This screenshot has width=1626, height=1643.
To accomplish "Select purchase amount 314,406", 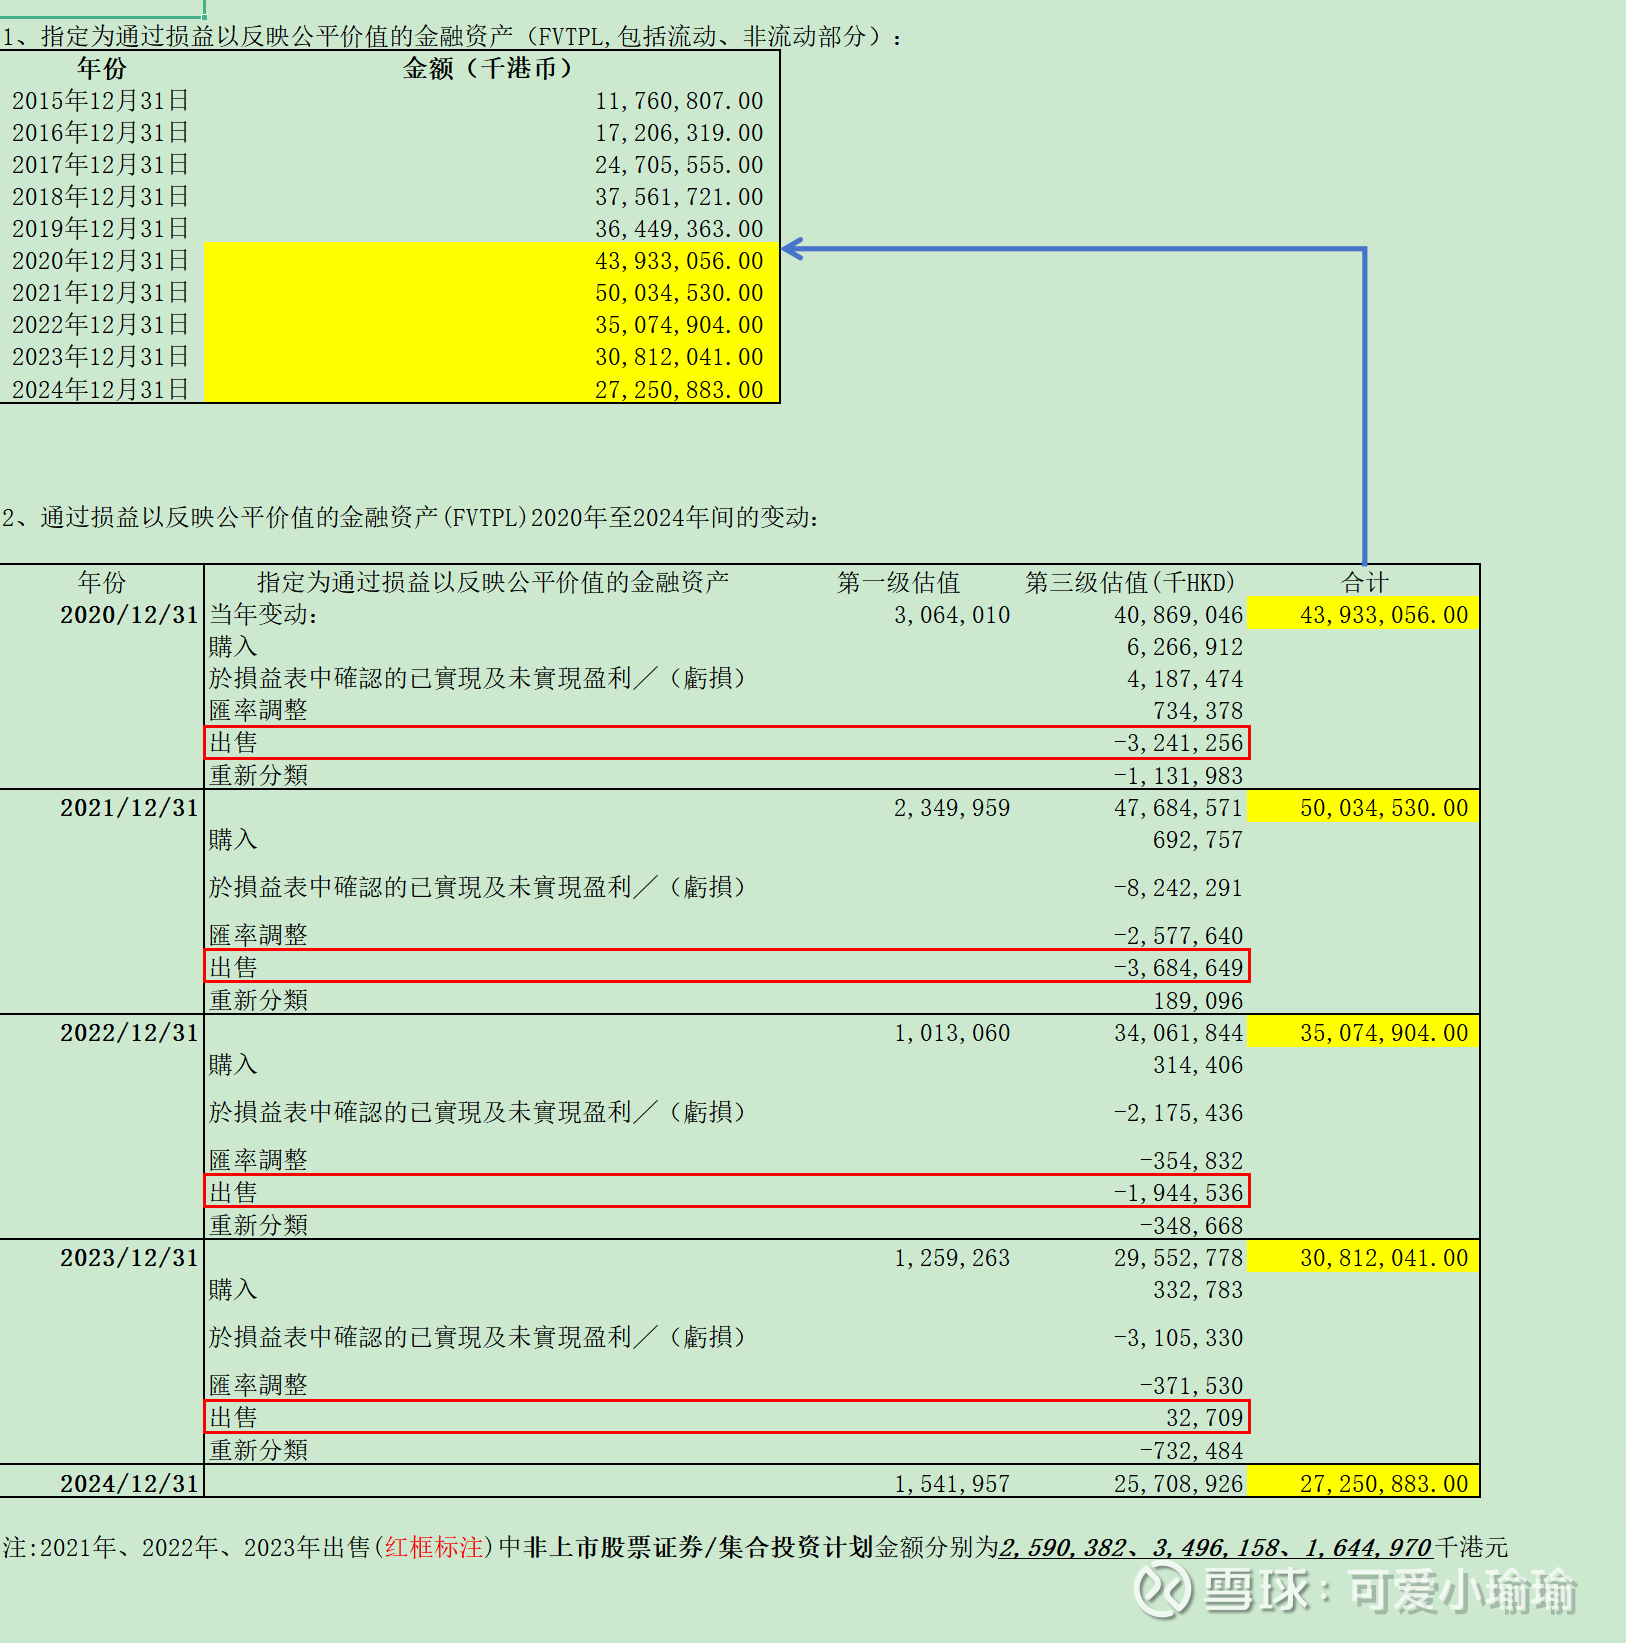I will [x=1198, y=1065].
